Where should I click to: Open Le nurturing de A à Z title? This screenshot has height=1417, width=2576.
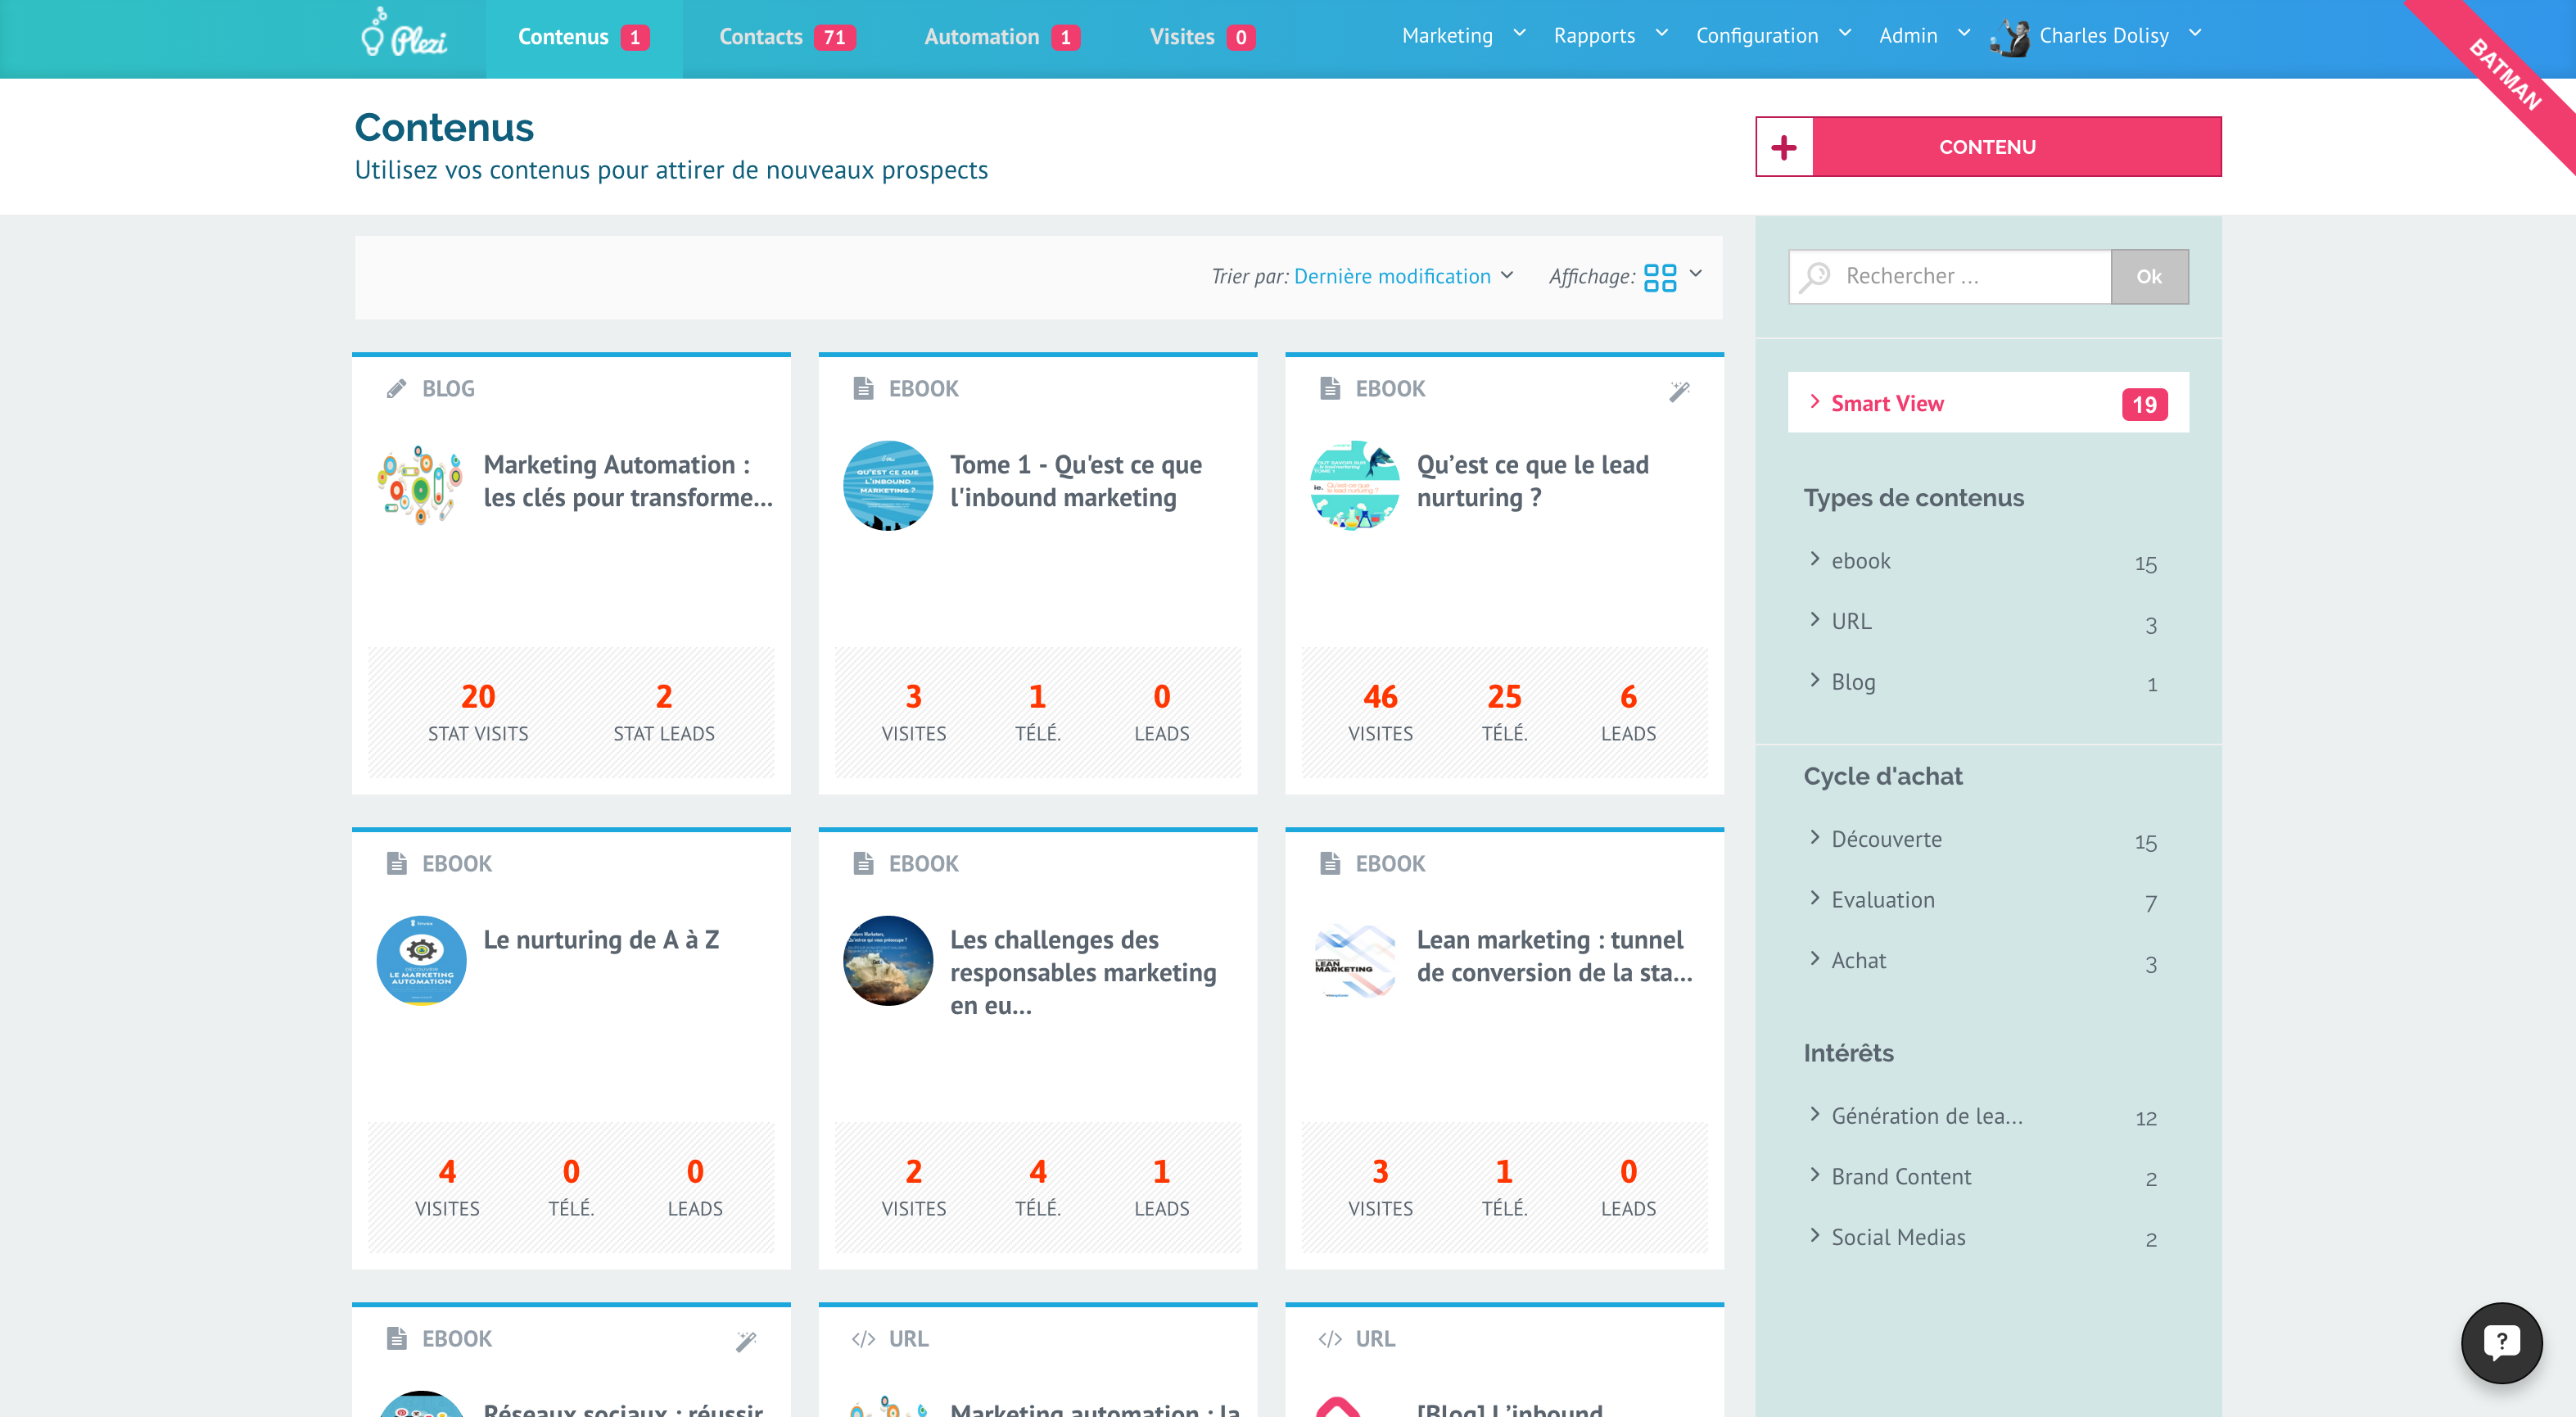[x=601, y=940]
